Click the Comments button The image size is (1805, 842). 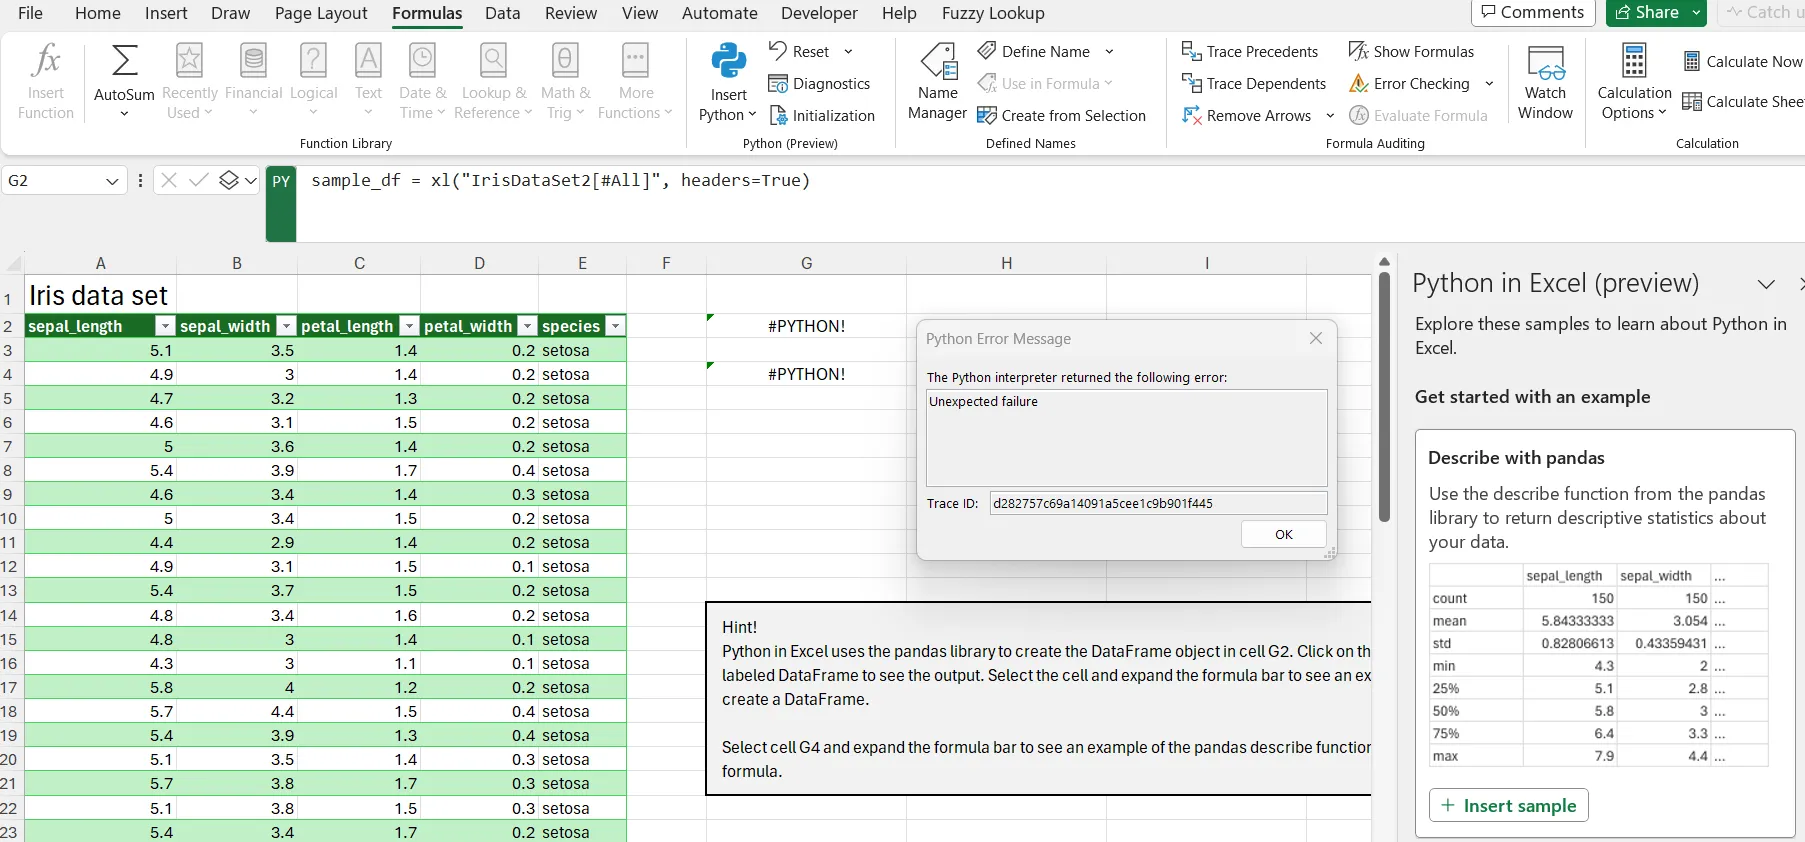[1533, 13]
